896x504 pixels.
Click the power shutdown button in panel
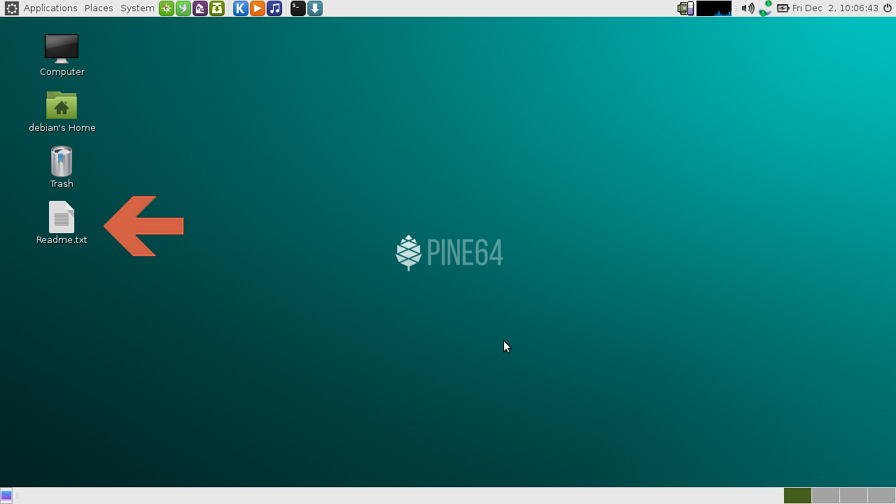(887, 8)
